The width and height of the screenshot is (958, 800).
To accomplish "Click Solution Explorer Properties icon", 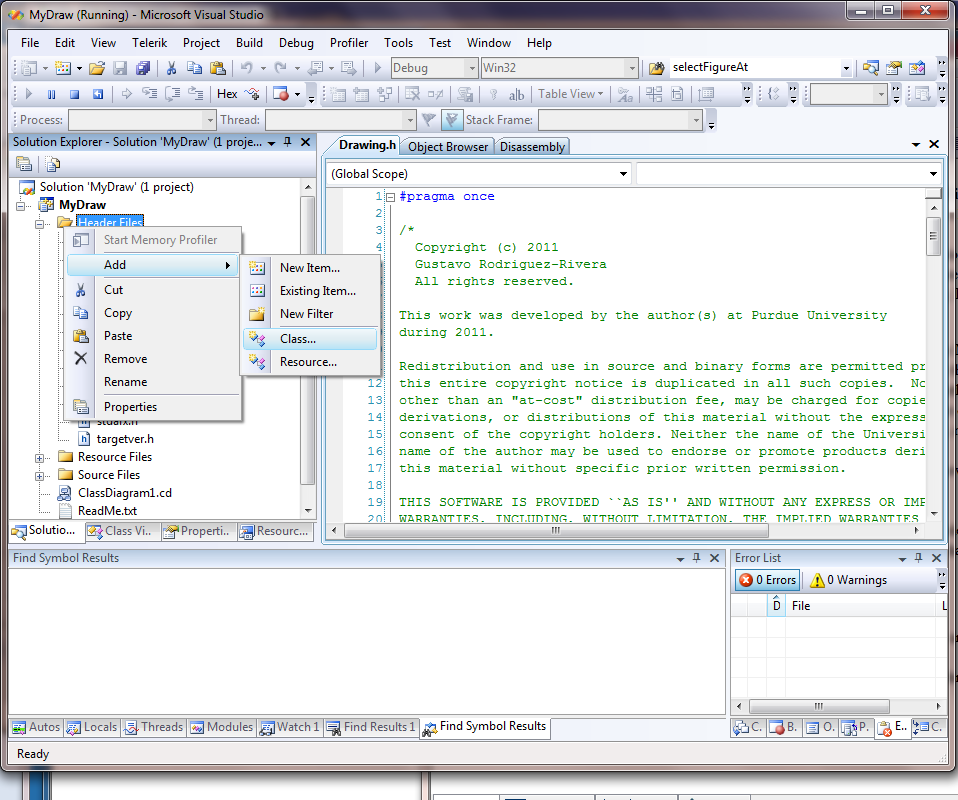I will point(24,164).
